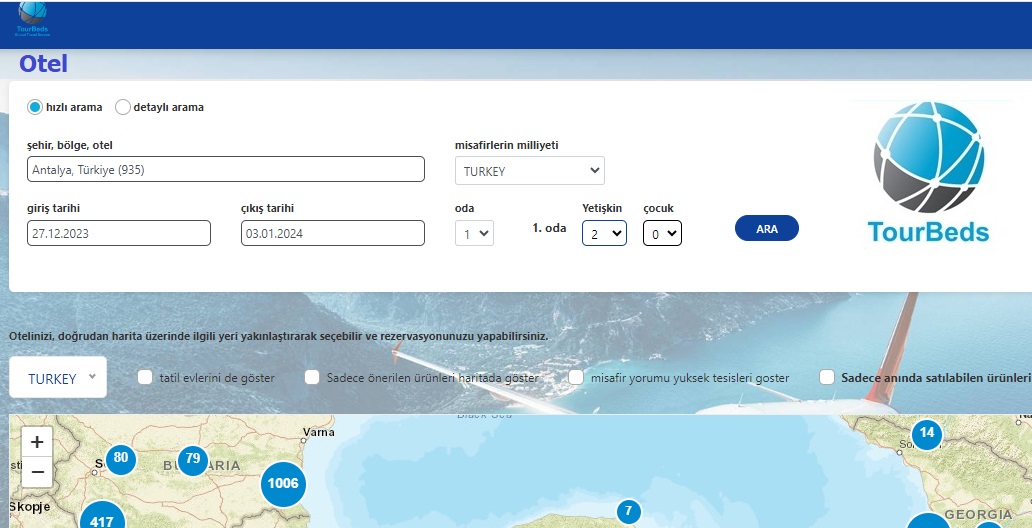Select the hızlı arama radio option

click(35, 107)
